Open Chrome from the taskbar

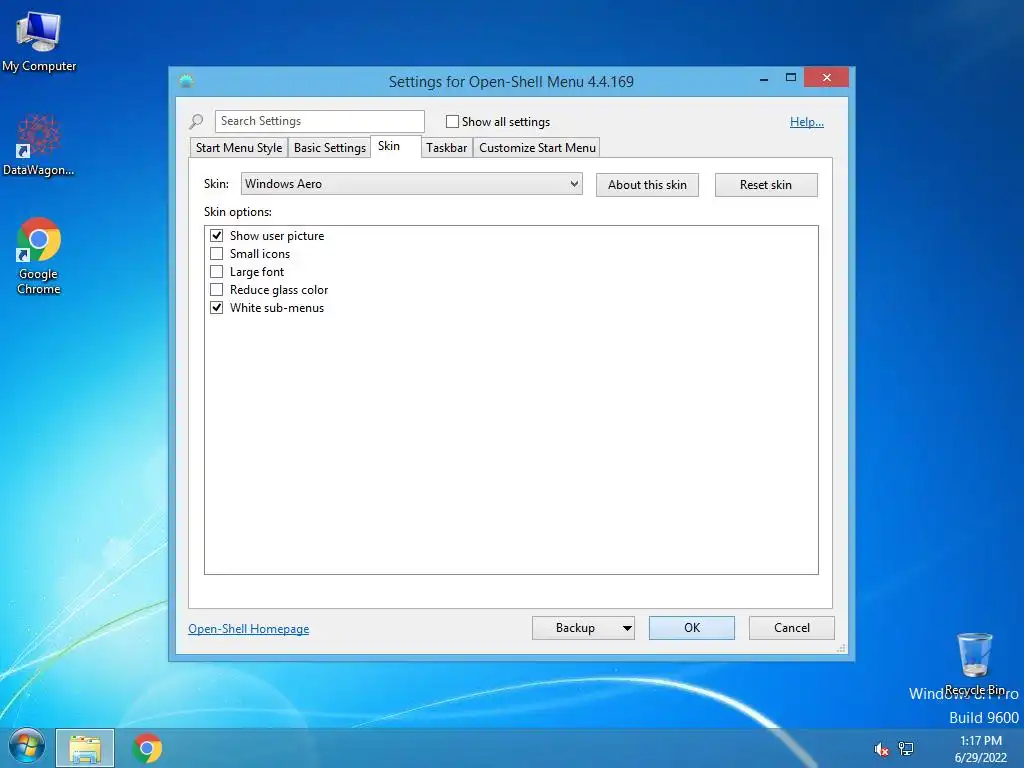[x=147, y=748]
